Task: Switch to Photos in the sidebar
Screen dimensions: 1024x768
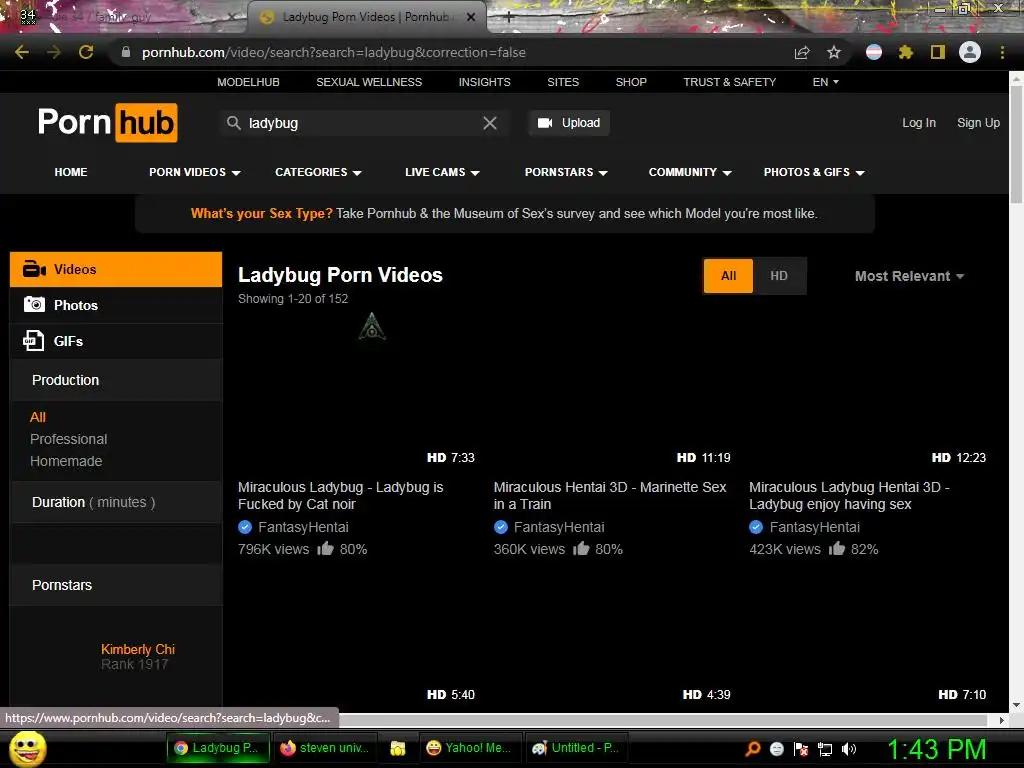Action: (x=116, y=305)
